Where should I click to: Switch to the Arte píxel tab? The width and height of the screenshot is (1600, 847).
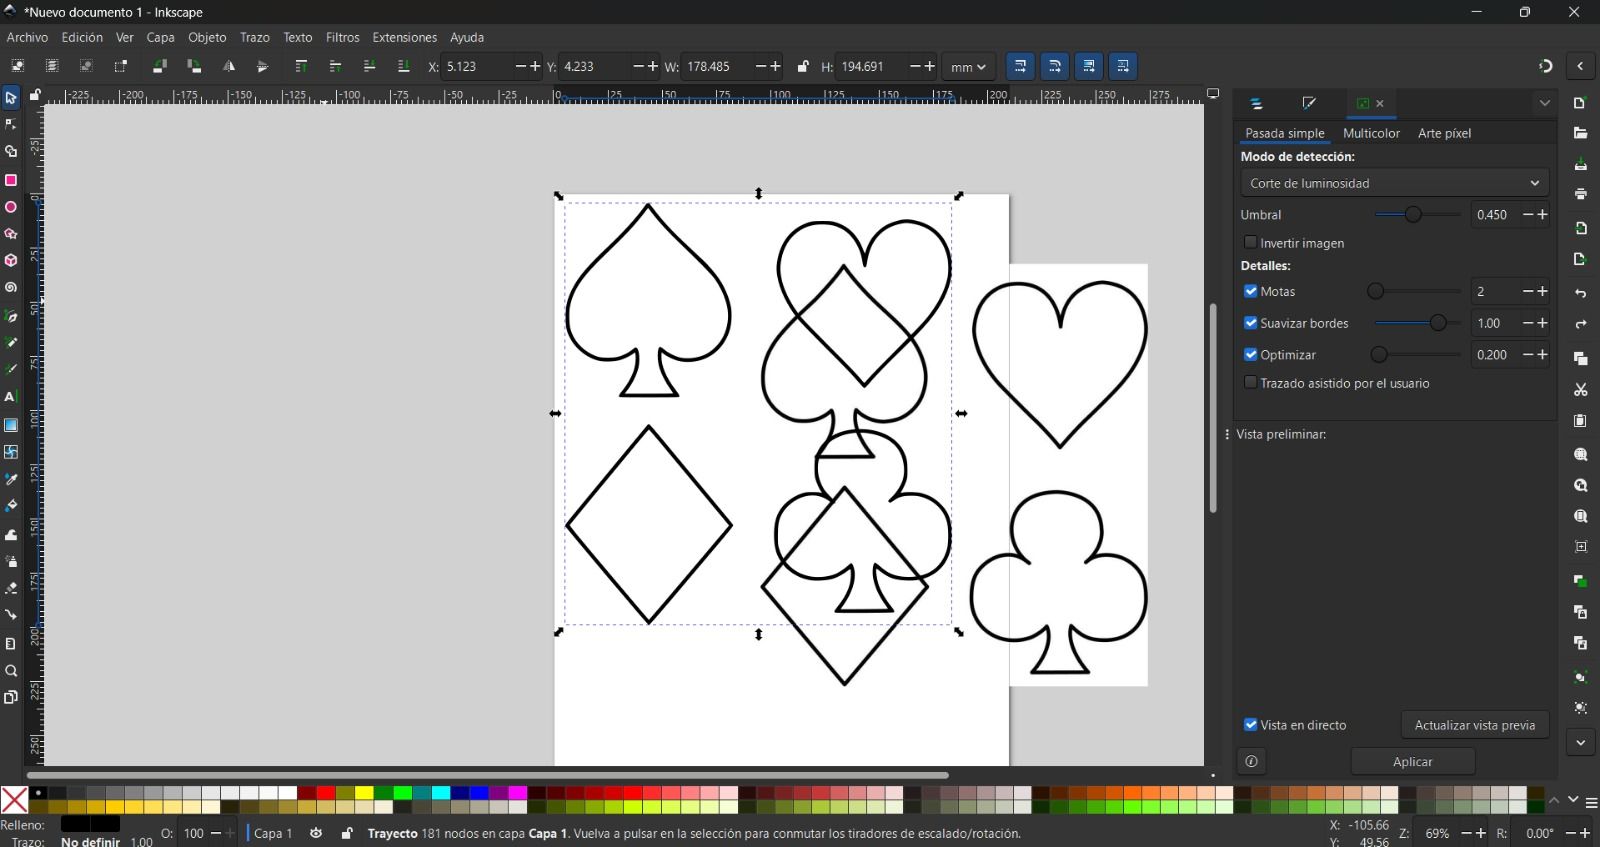point(1444,133)
